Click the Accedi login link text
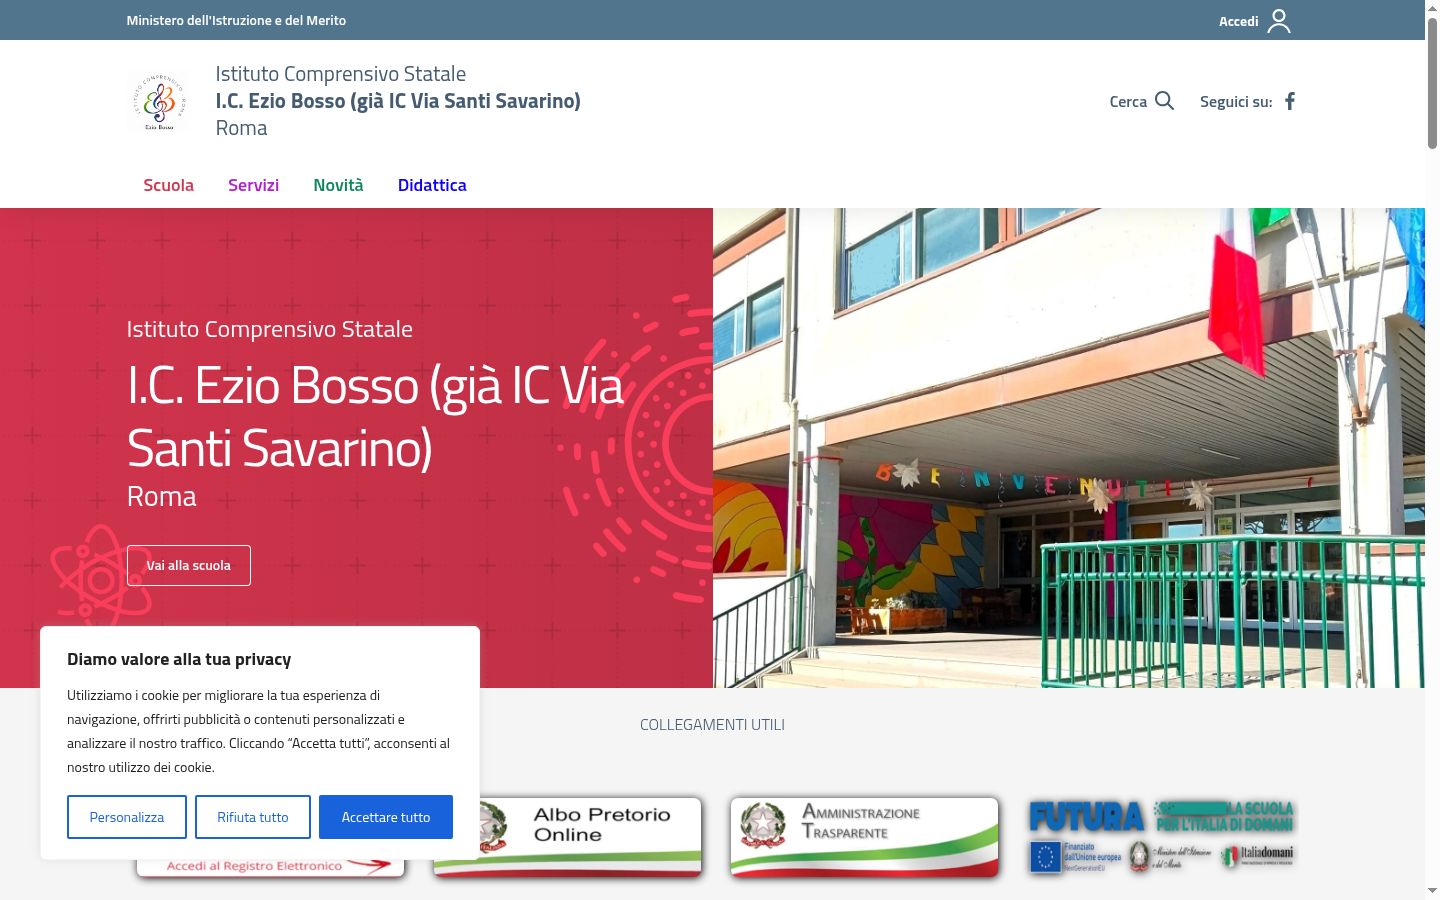Viewport: 1440px width, 900px height. click(x=1238, y=21)
